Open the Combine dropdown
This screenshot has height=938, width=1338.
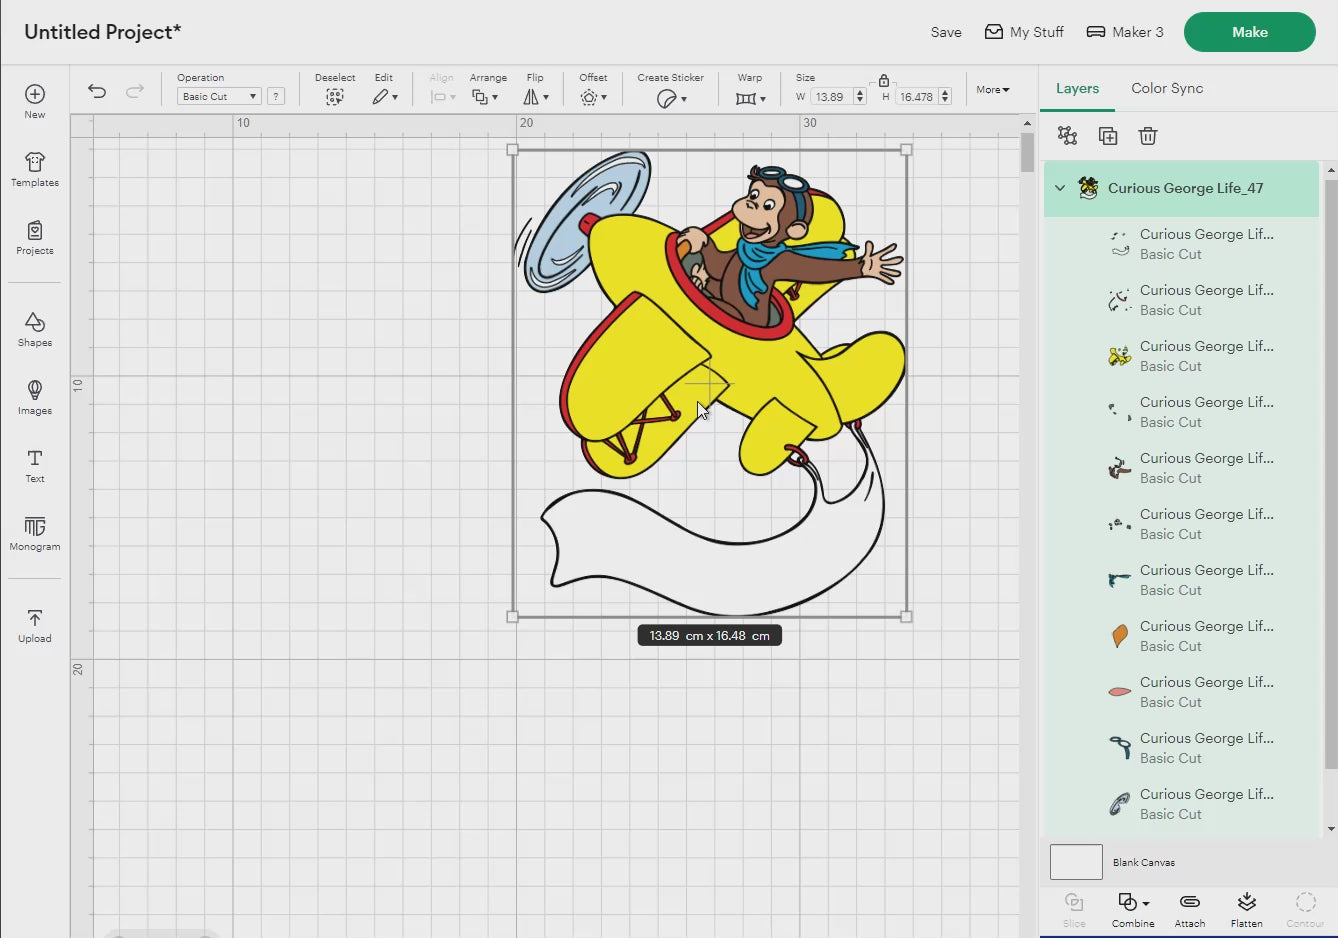(1133, 910)
